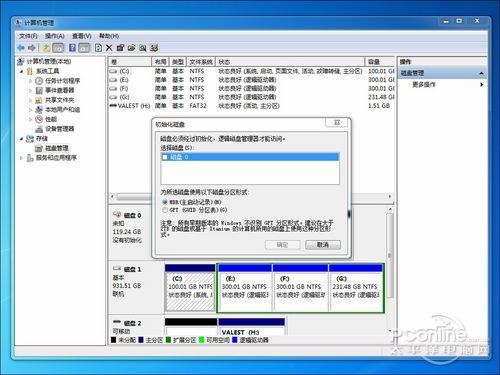The height and width of the screenshot is (375, 500).
Task: Click the Up one level toolbar icon
Action: coord(47,48)
